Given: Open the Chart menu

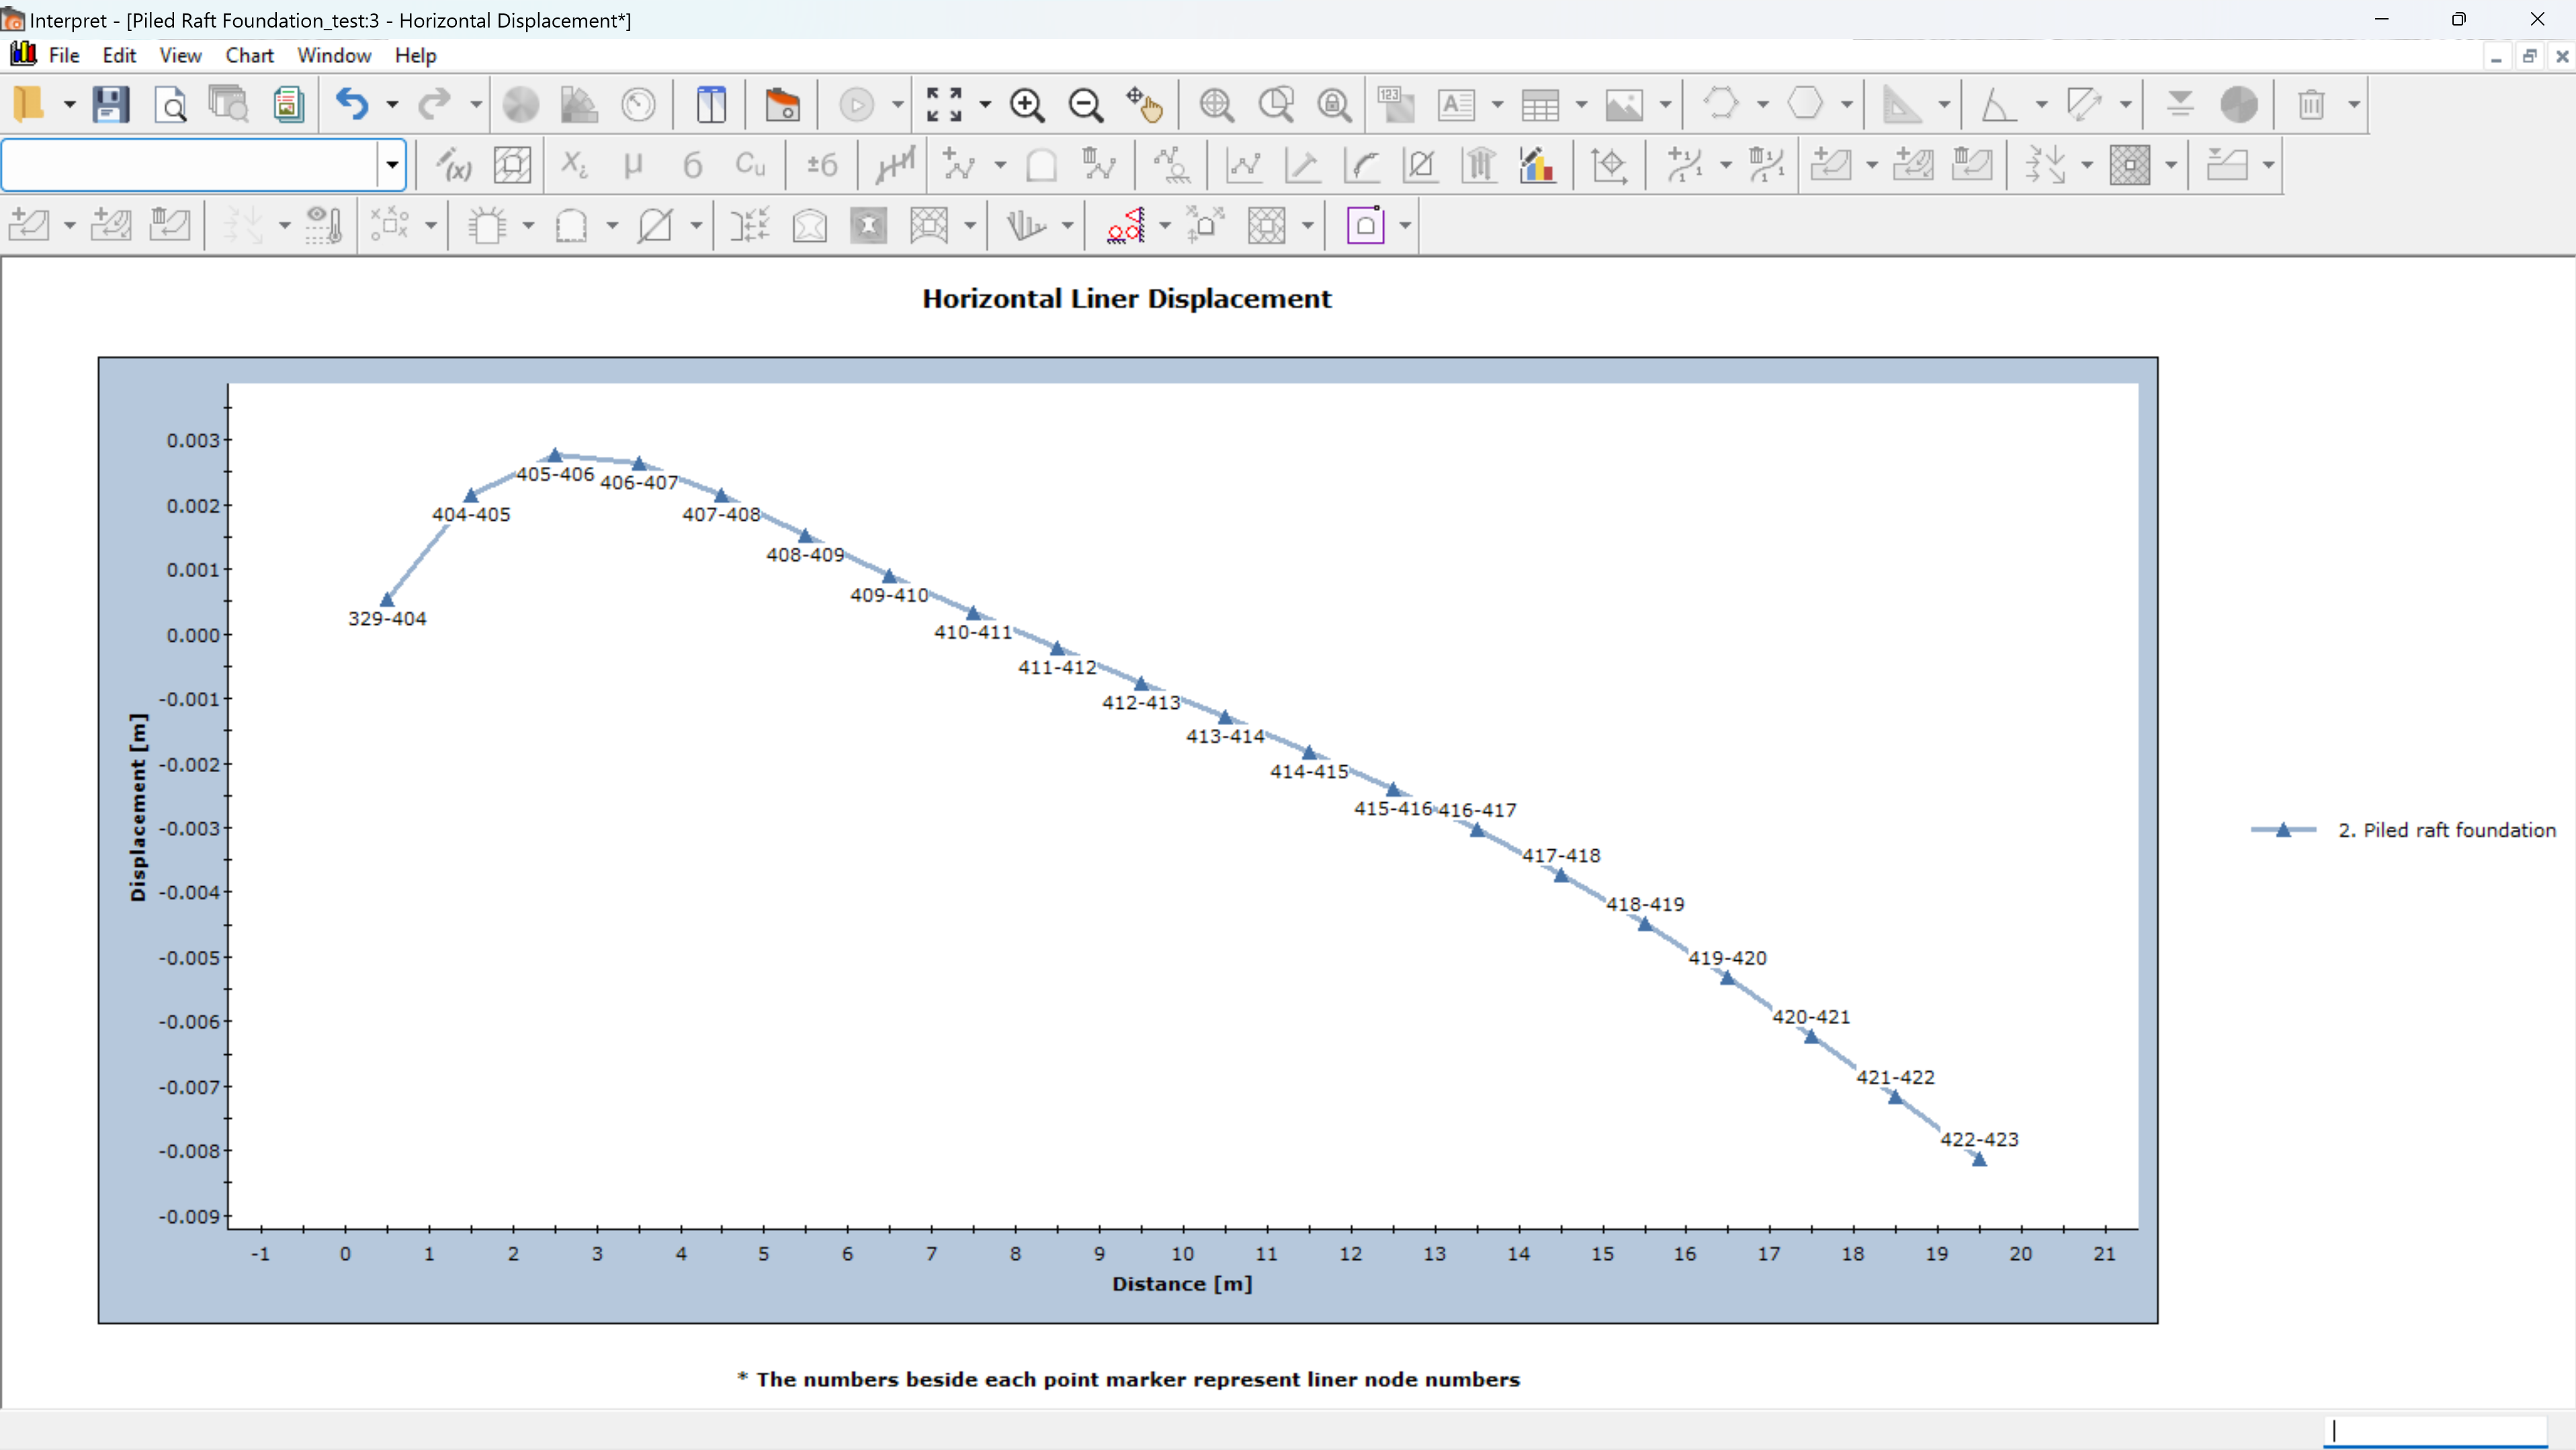Looking at the screenshot, I should tap(249, 55).
